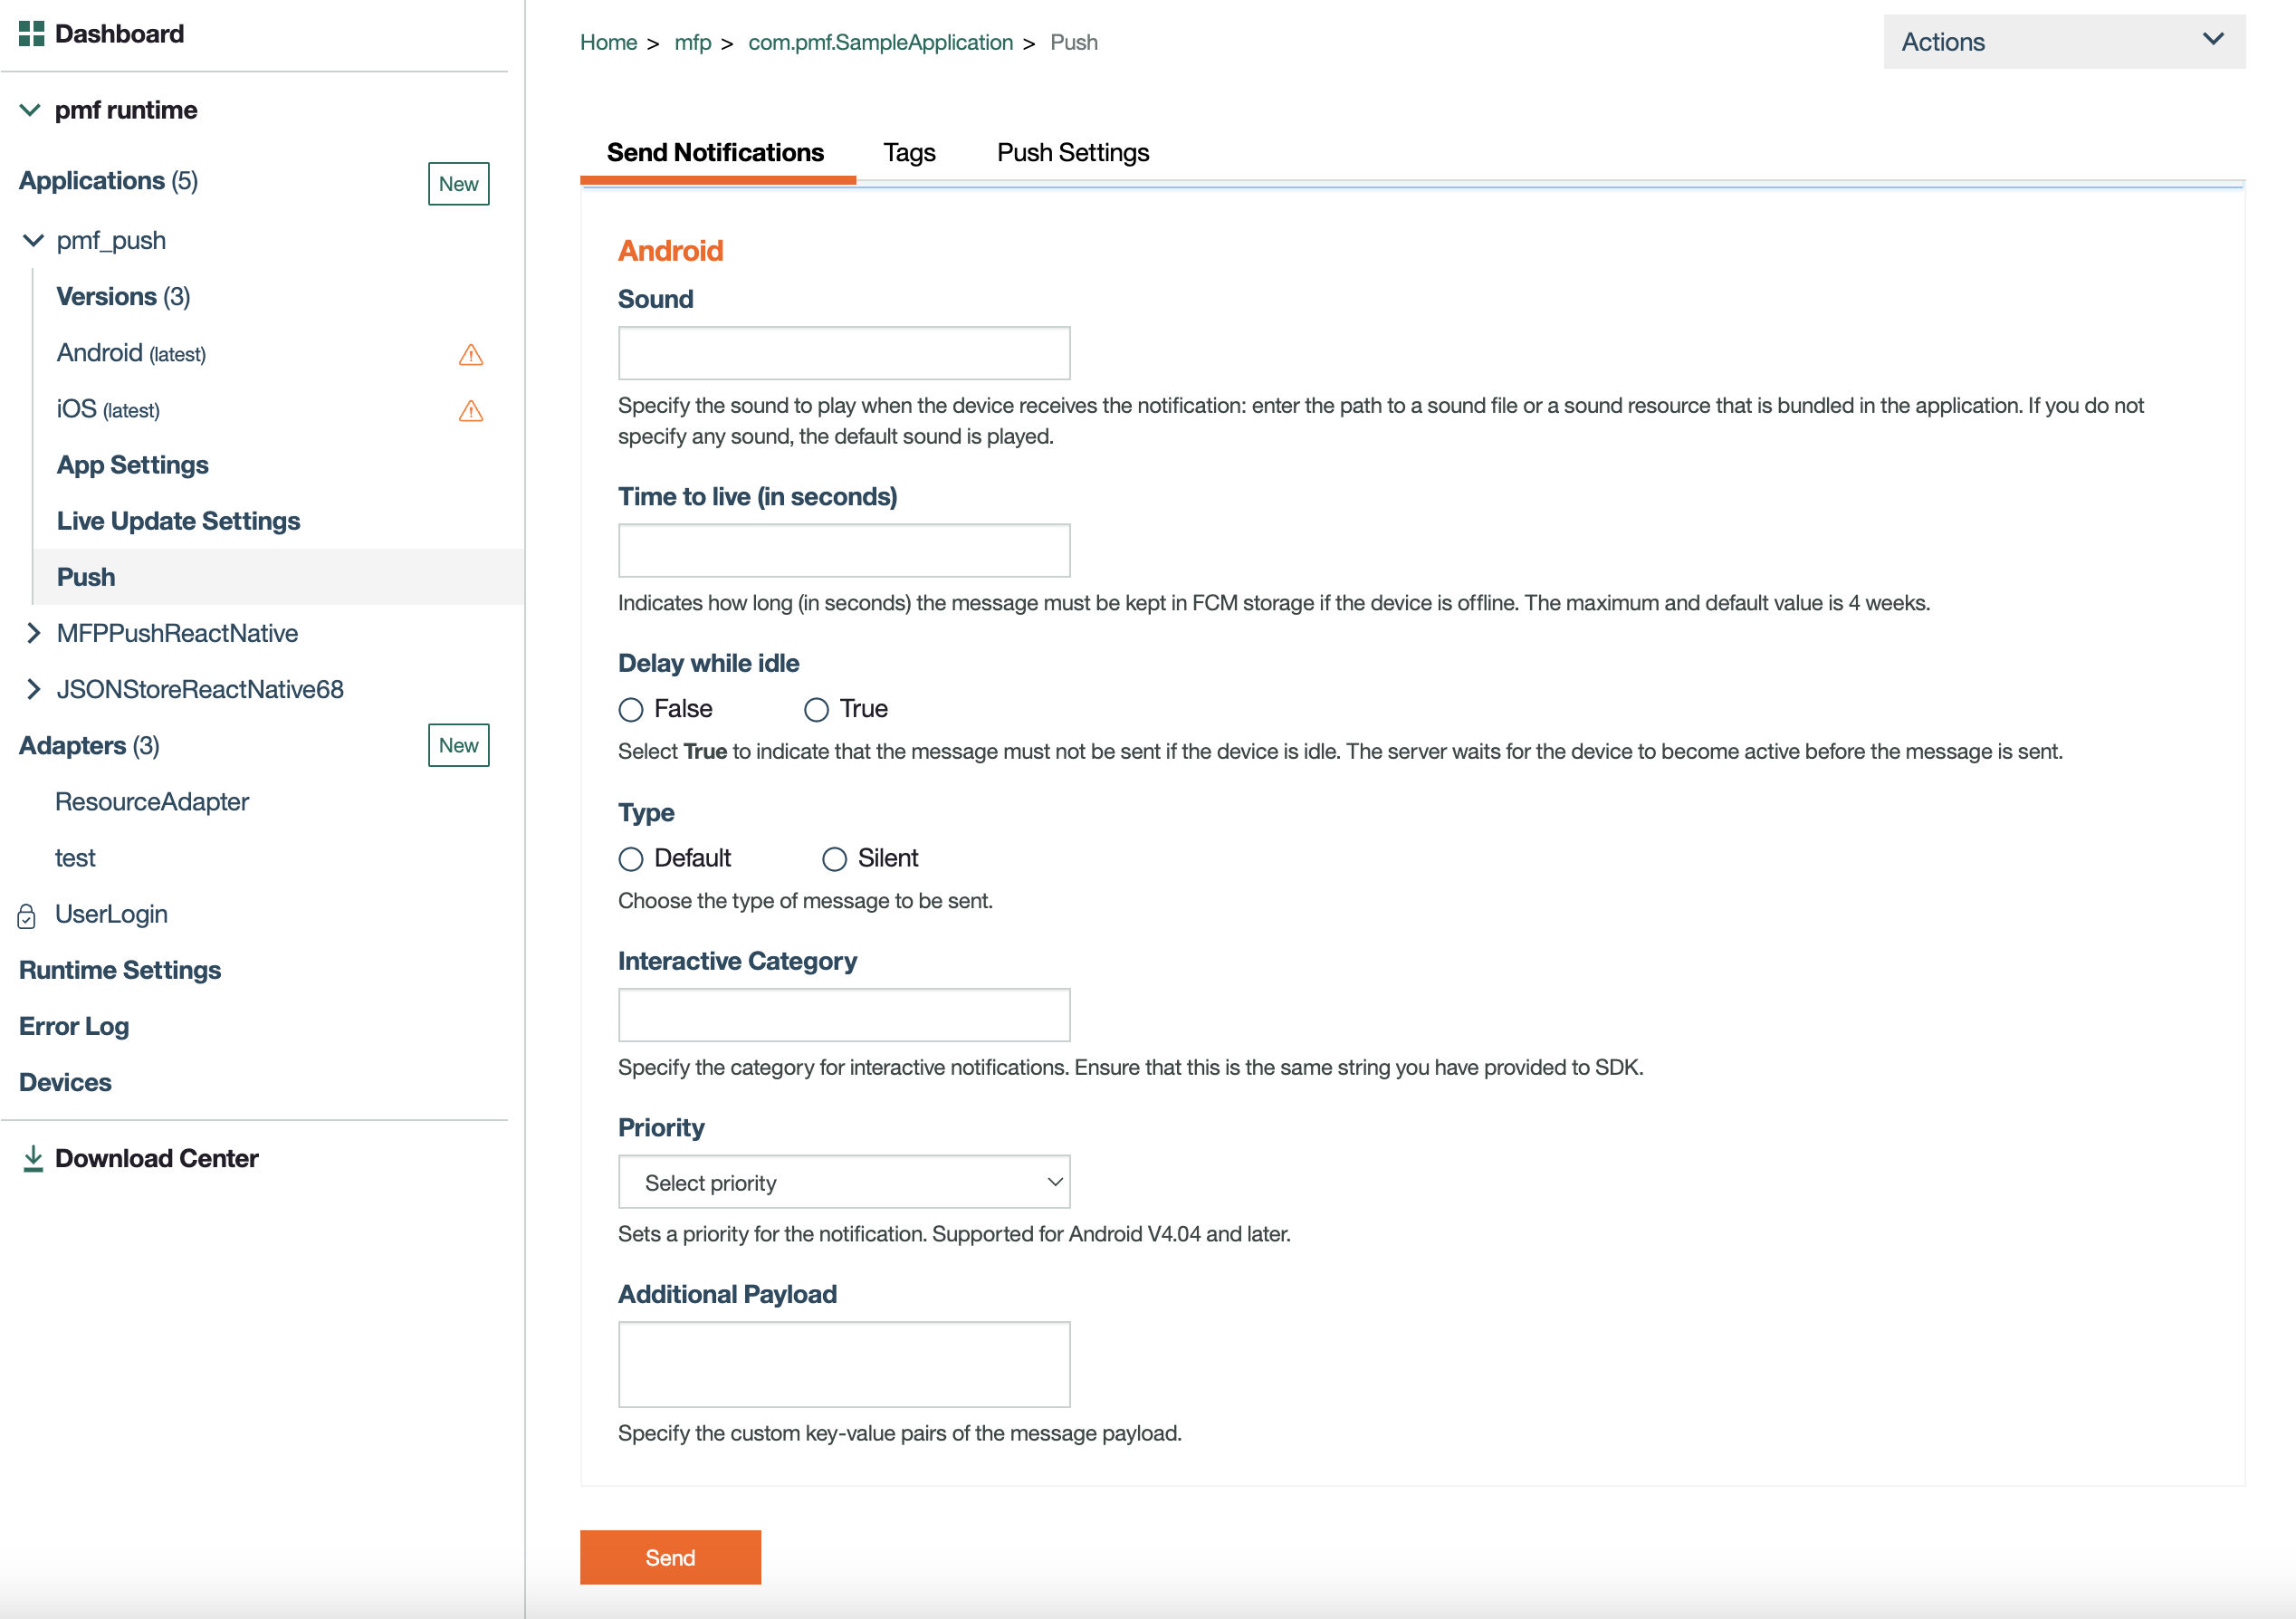Click the Download Center download icon

[32, 1156]
